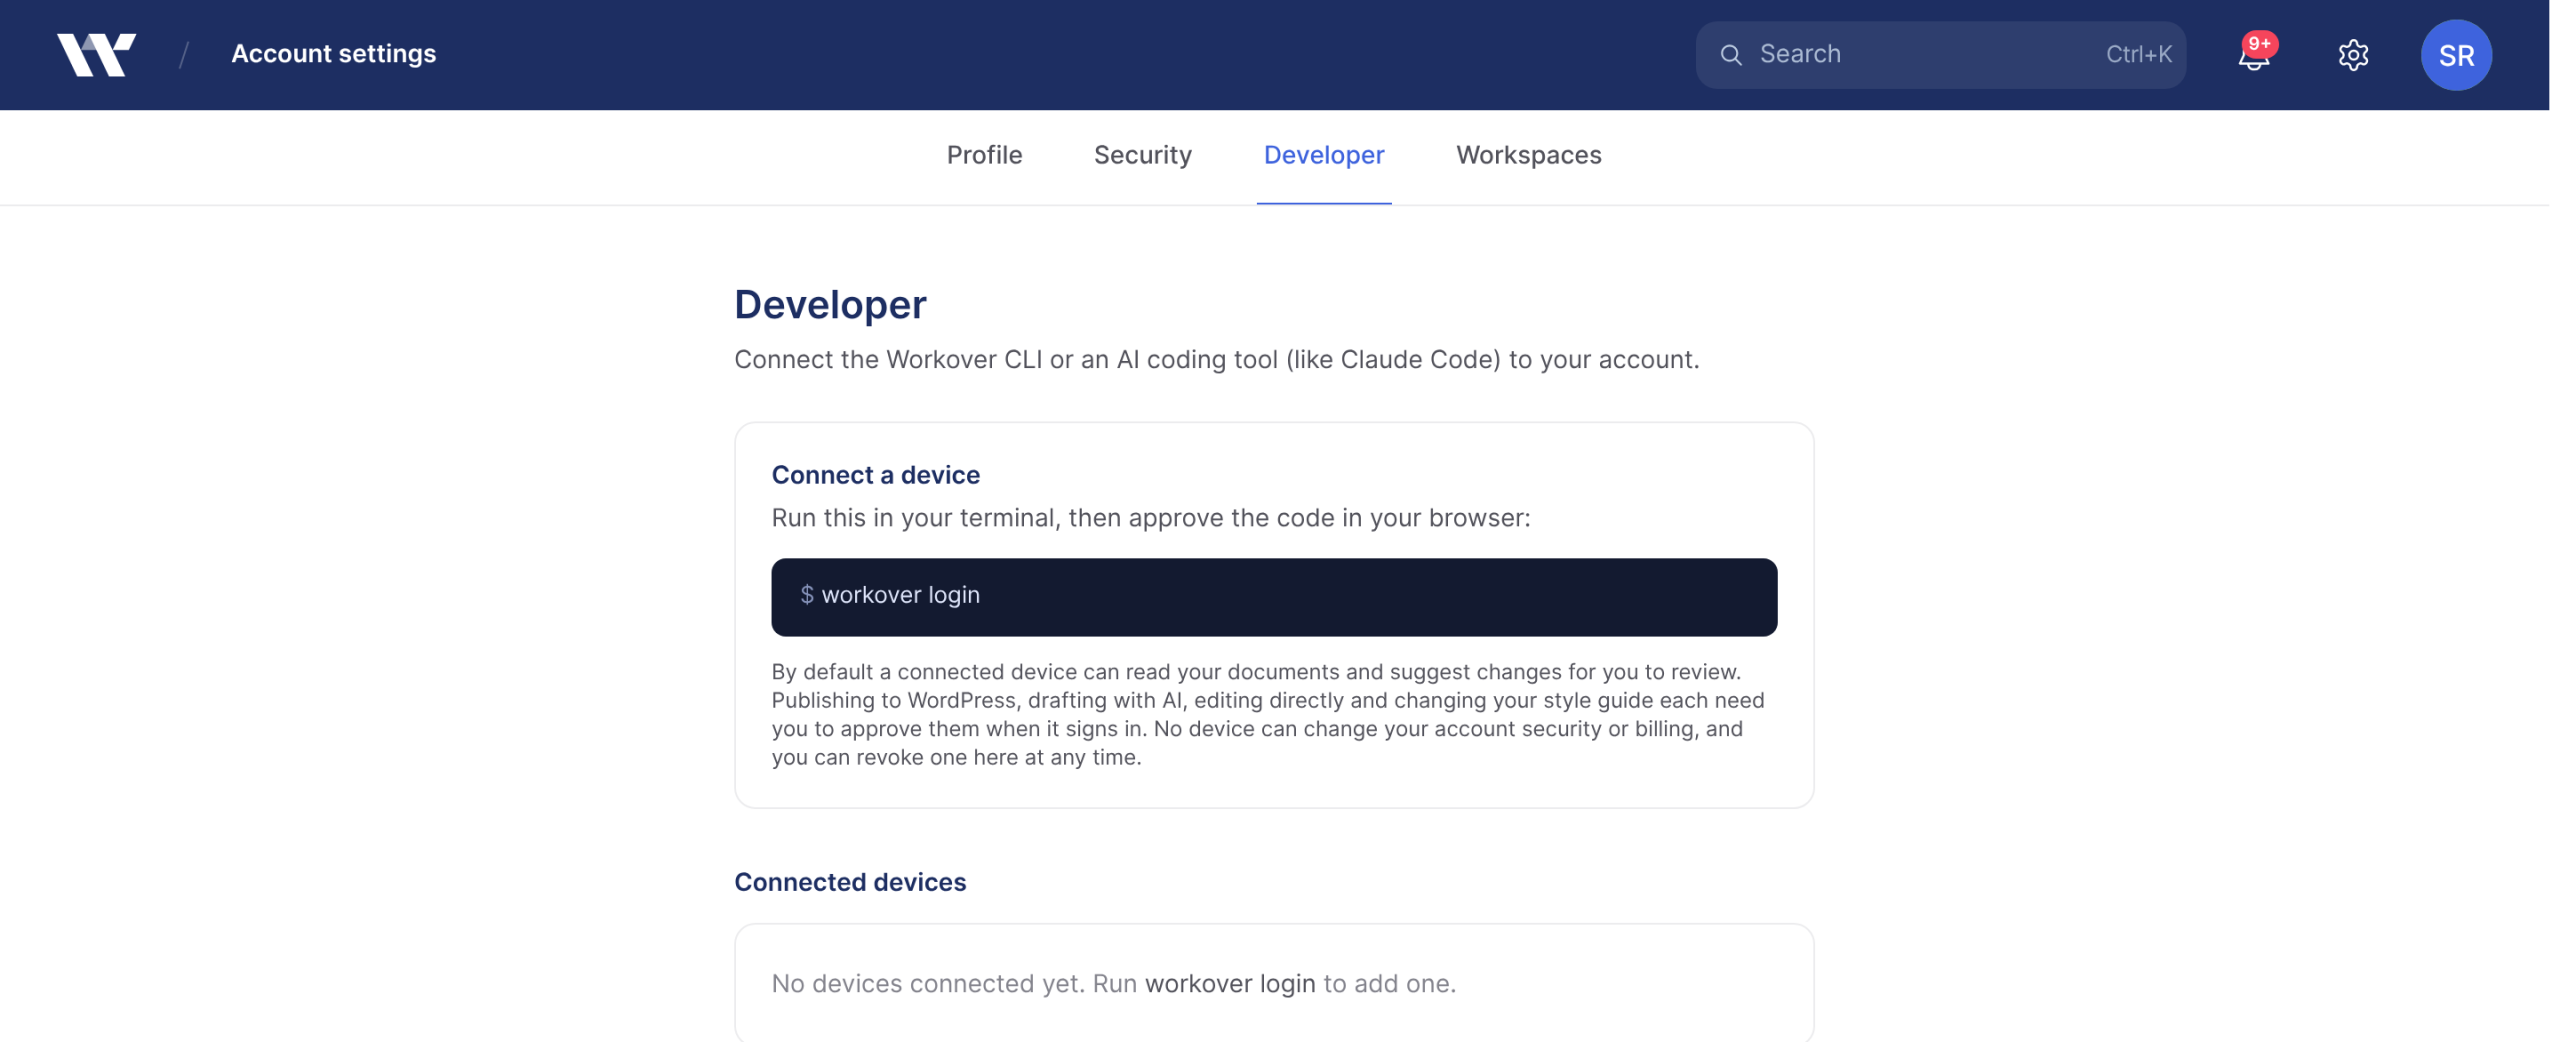Focus the Search field
This screenshot has height=1042, width=2560.
[x=1939, y=55]
